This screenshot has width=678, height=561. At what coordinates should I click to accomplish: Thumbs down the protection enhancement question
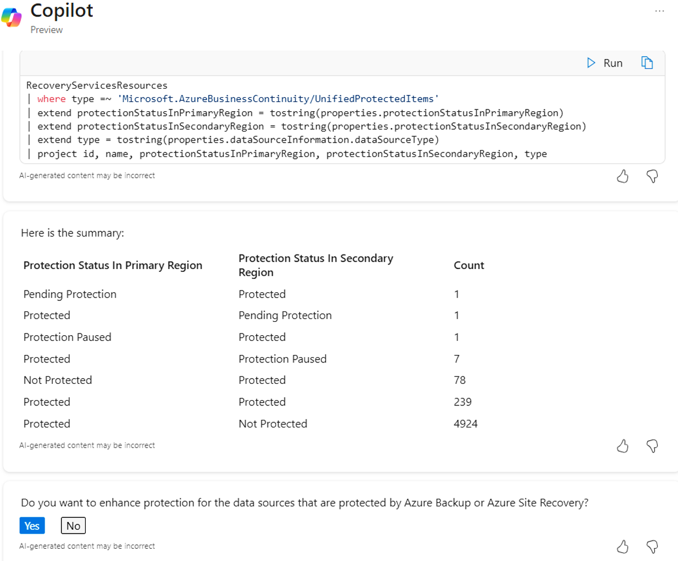click(652, 546)
